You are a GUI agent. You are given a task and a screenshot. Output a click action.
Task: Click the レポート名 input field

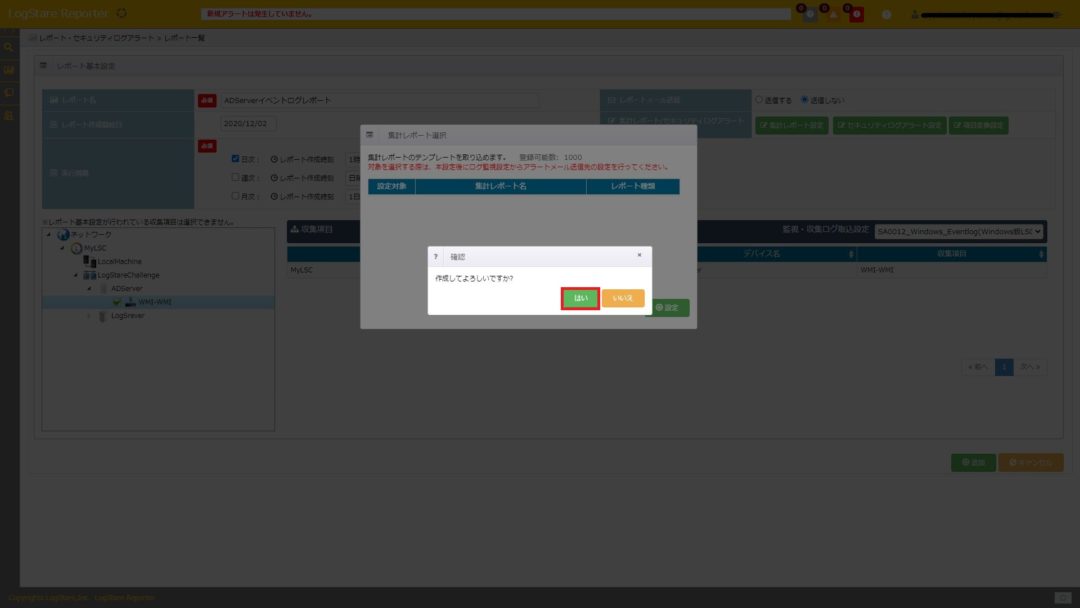379,101
